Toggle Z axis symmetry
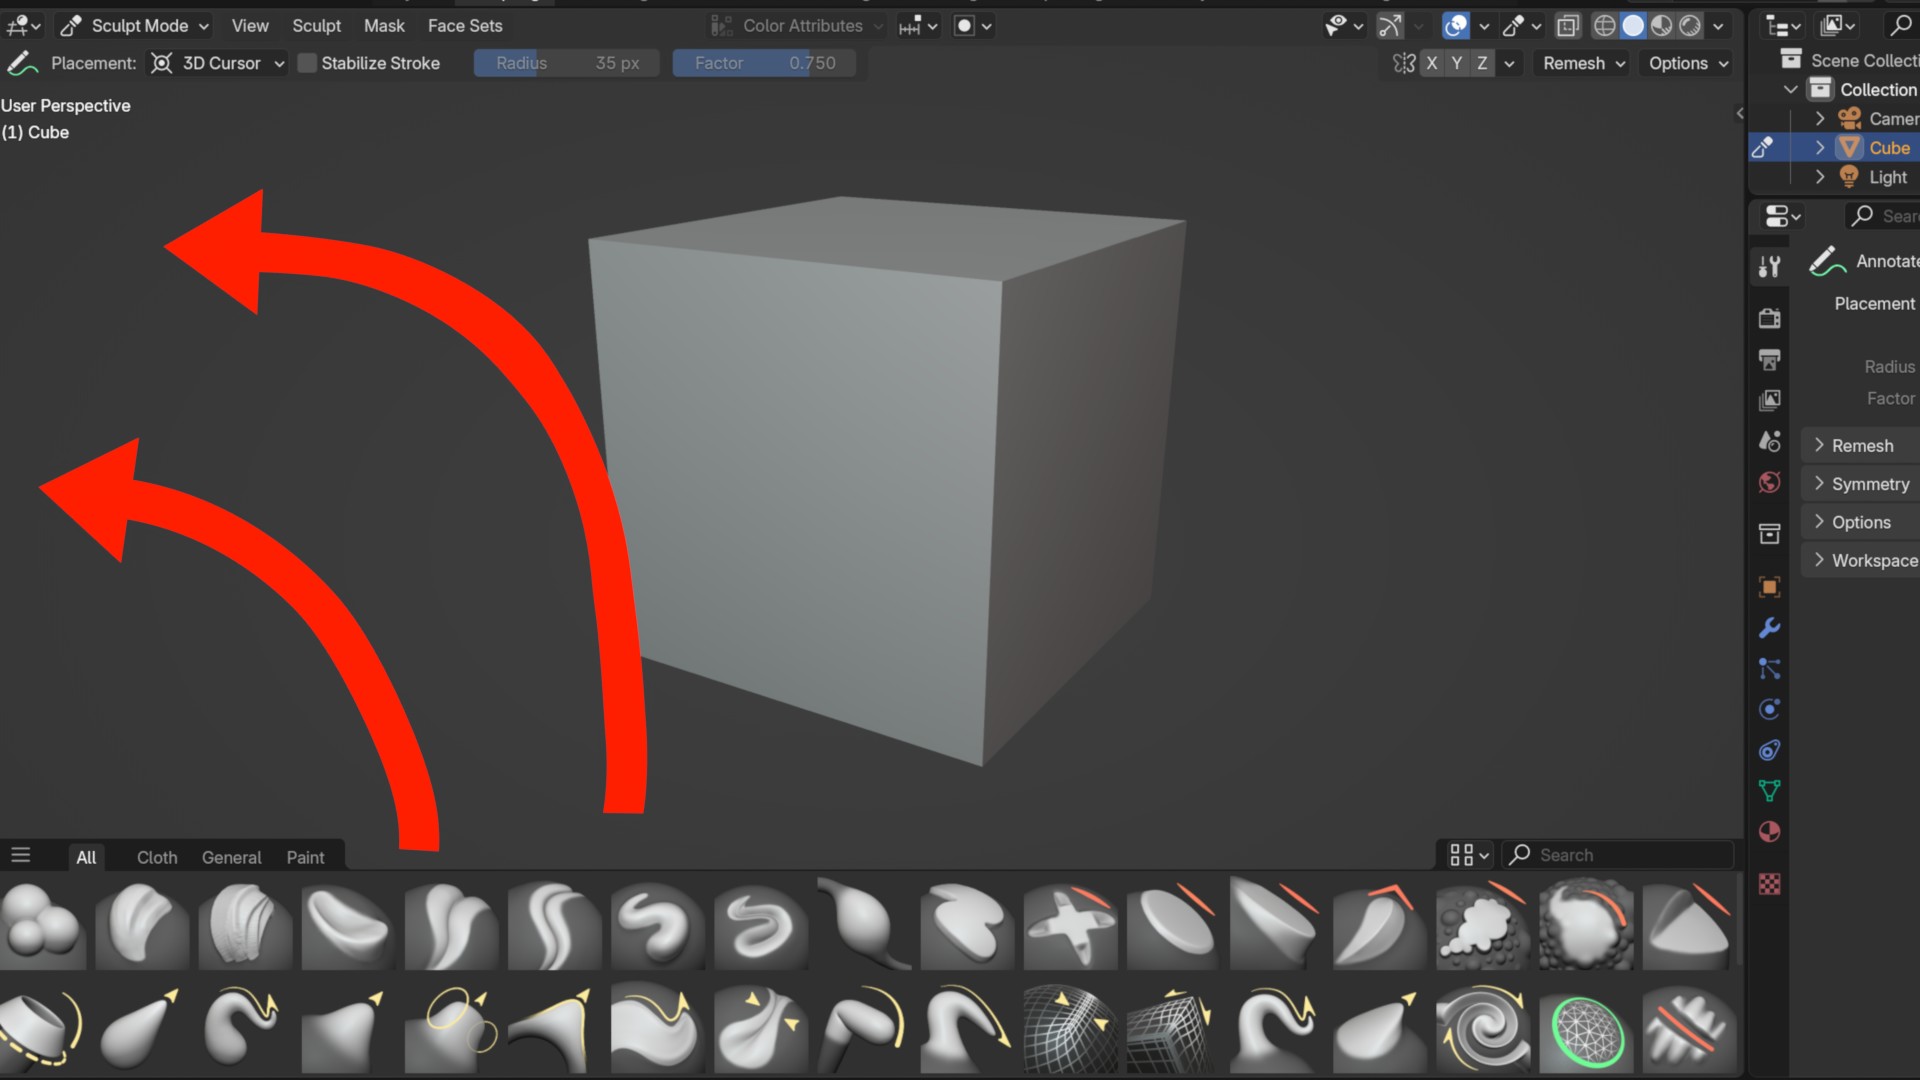The width and height of the screenshot is (1920, 1080). tap(1482, 63)
